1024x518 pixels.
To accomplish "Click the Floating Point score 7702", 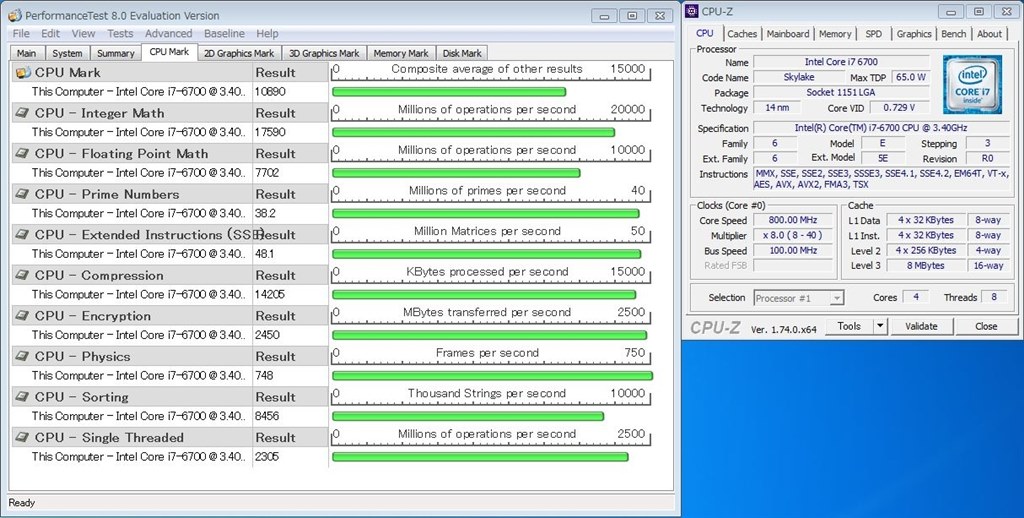I will pos(266,173).
